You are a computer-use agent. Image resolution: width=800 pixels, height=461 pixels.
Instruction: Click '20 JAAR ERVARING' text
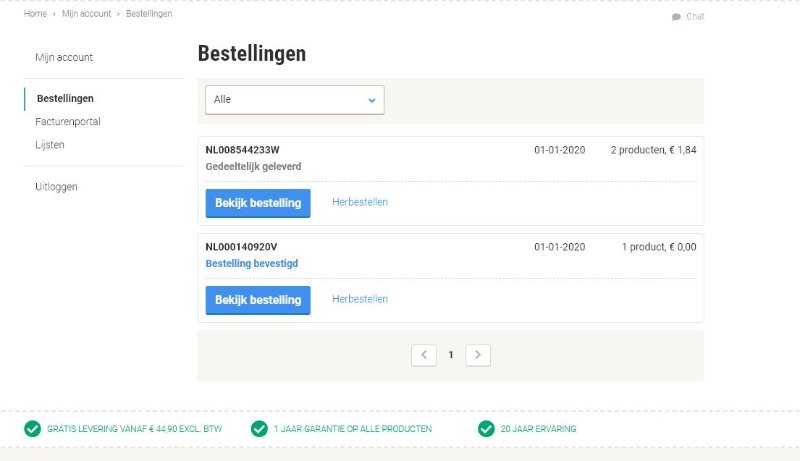pyautogui.click(x=538, y=429)
